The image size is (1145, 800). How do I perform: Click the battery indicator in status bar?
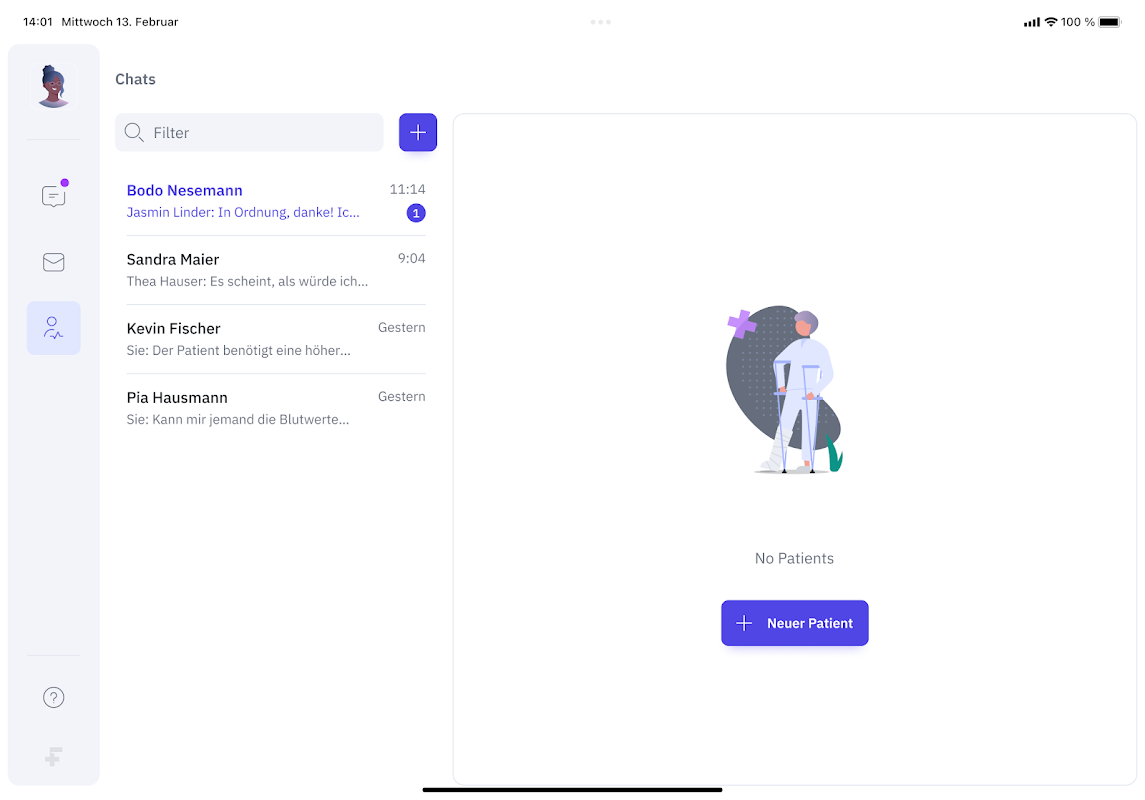click(x=1109, y=22)
